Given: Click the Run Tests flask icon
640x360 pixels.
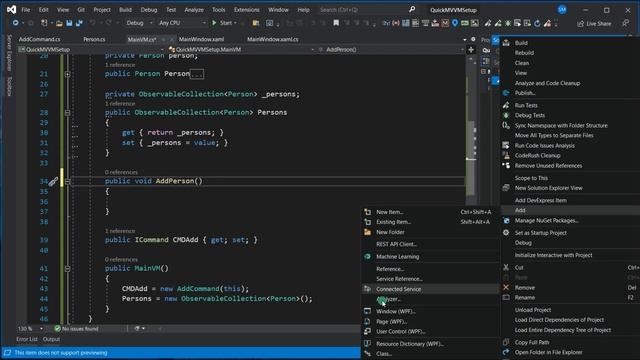Looking at the screenshot, I should click(x=506, y=105).
